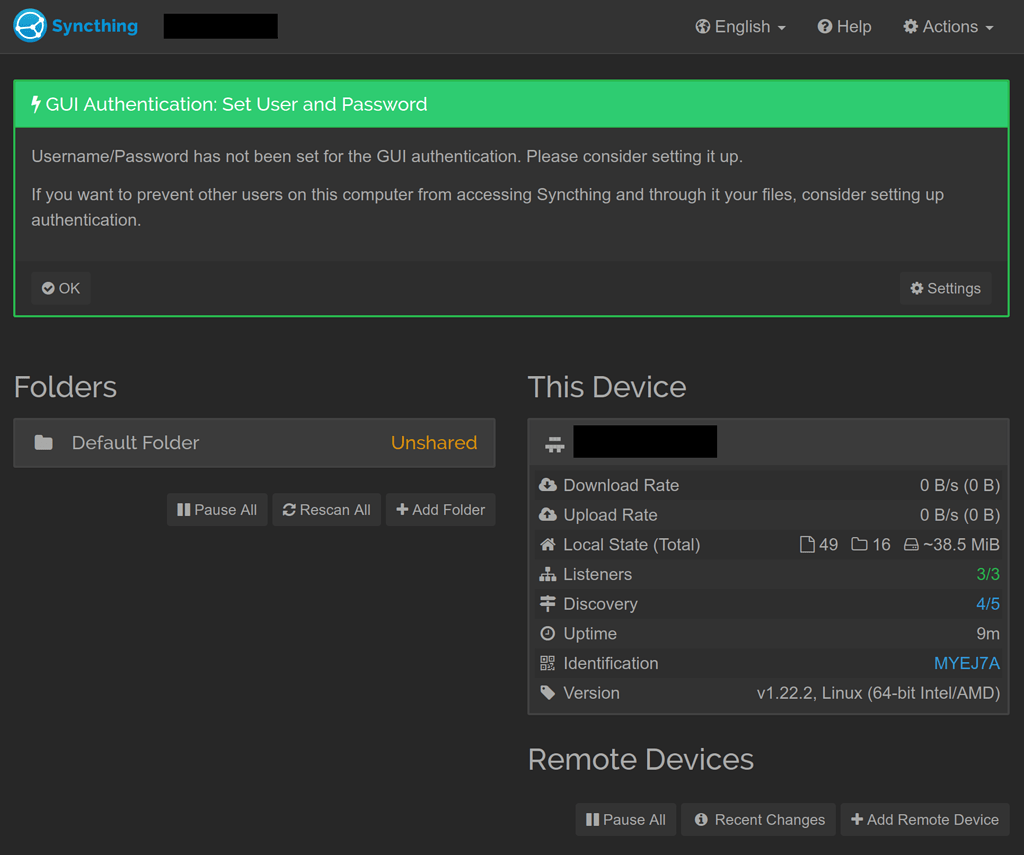Click the Identification label

[611, 663]
